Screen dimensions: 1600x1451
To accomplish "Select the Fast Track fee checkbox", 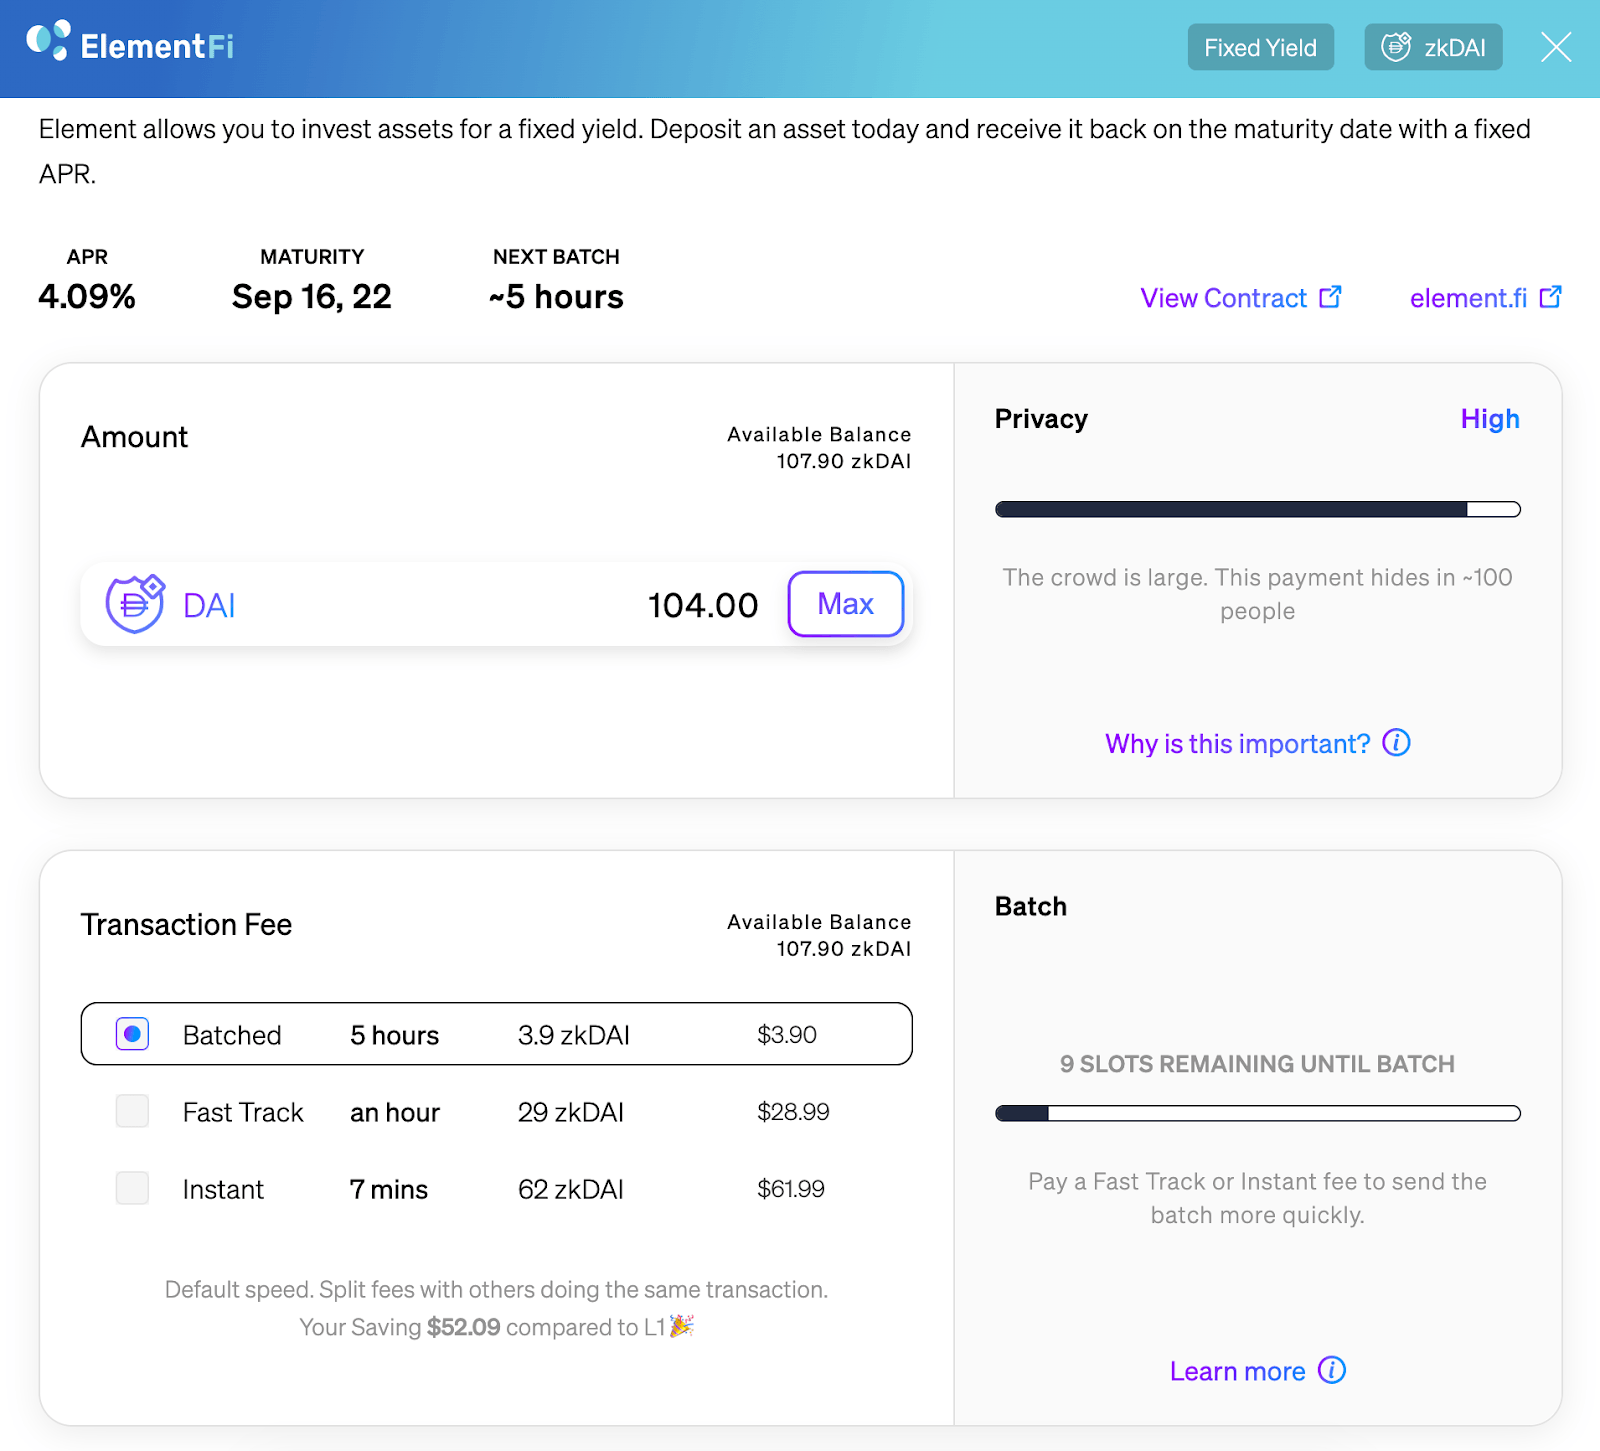I will click(x=133, y=1111).
